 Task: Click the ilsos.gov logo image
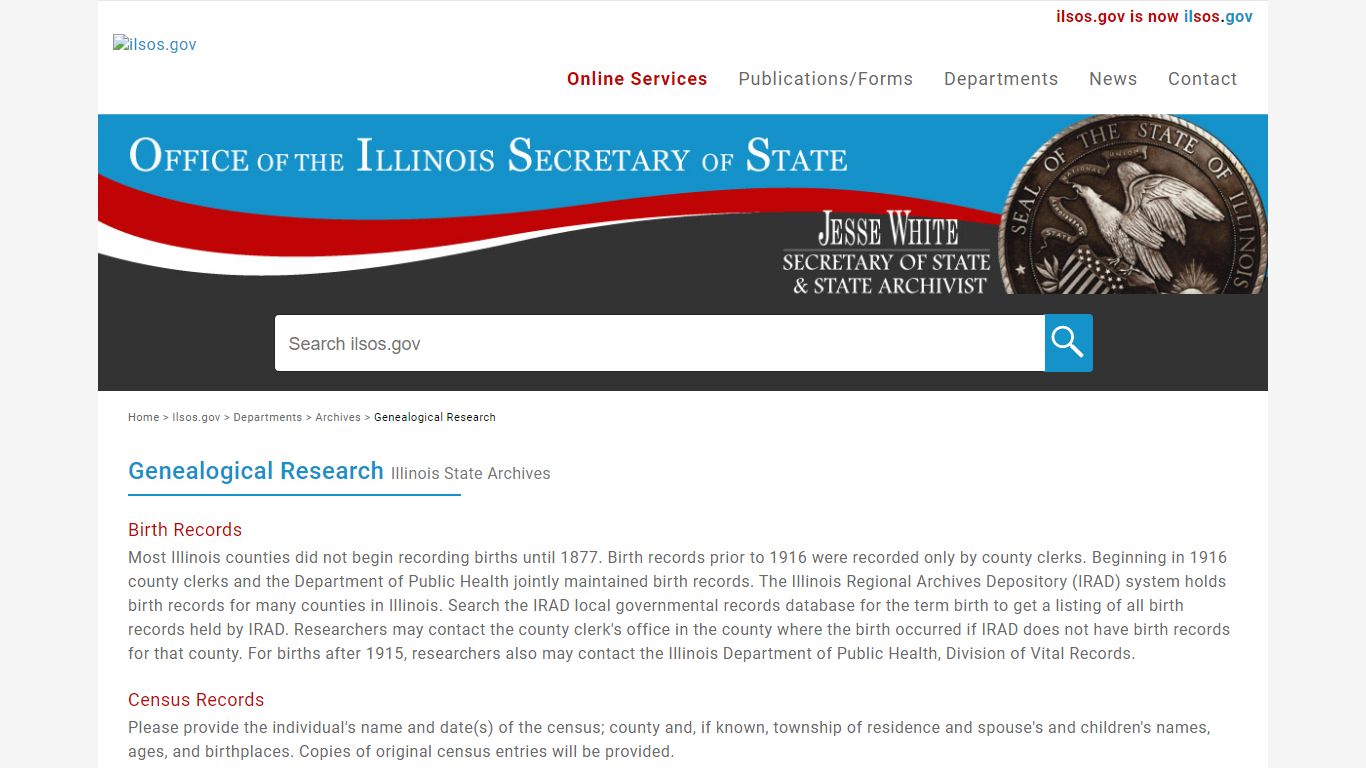tap(155, 44)
